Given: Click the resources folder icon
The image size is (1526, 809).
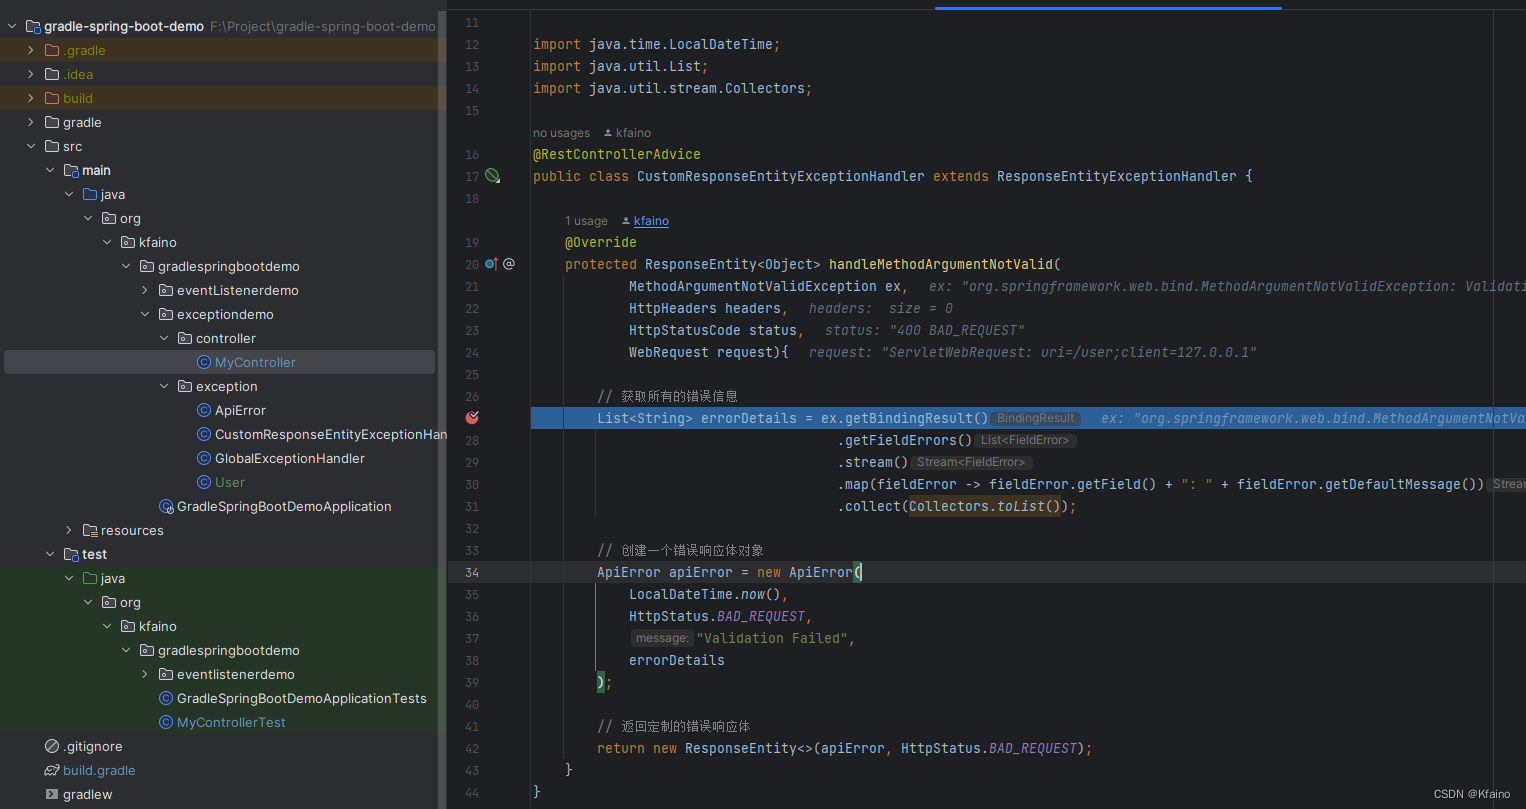Looking at the screenshot, I should 90,530.
